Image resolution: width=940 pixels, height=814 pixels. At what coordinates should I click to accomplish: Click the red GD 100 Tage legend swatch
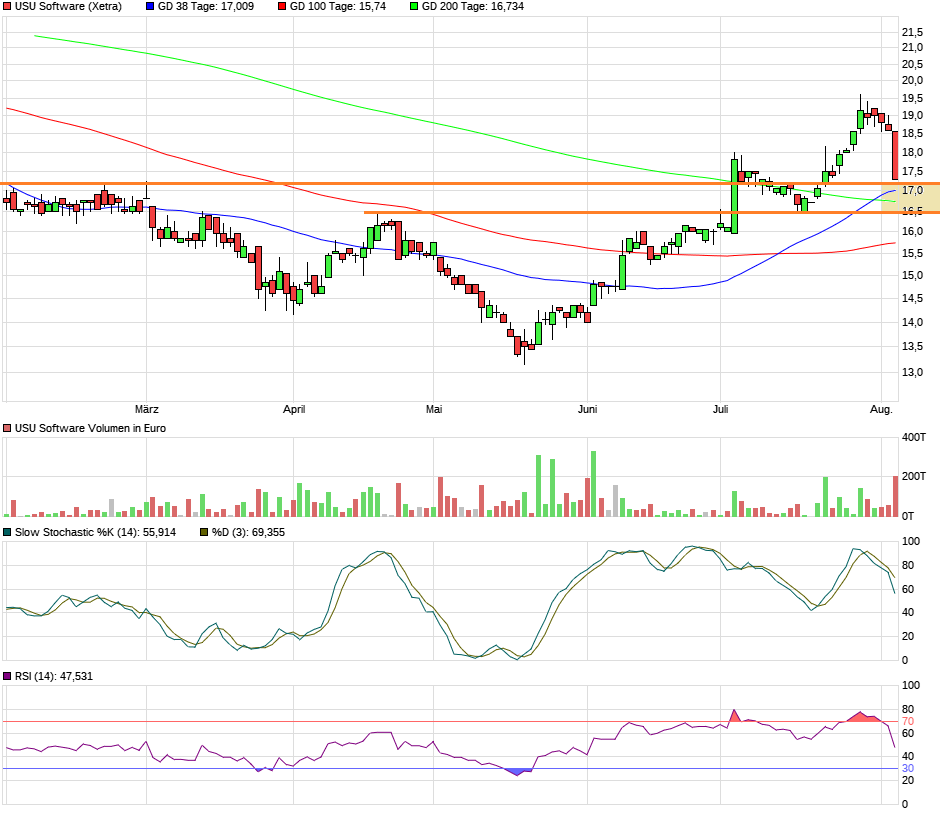coord(282,7)
